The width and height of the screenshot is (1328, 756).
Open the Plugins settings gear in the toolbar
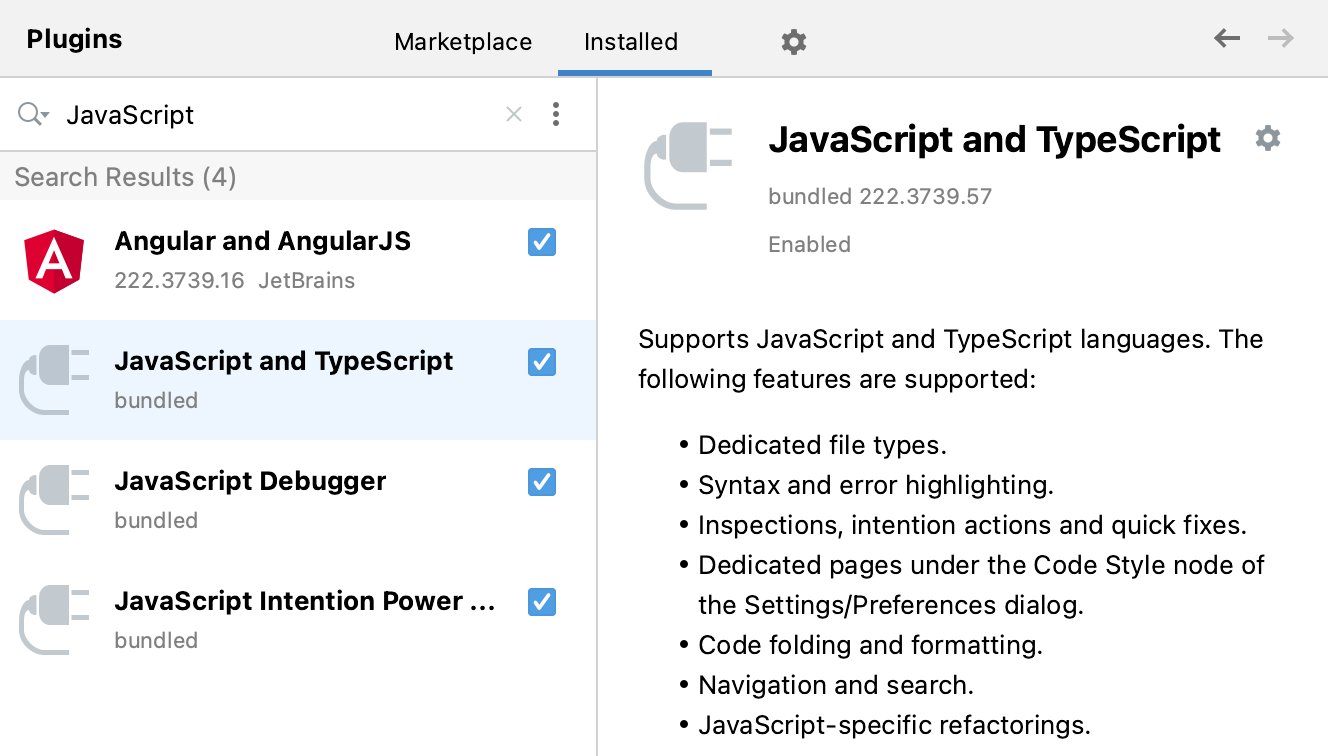pyautogui.click(x=793, y=42)
